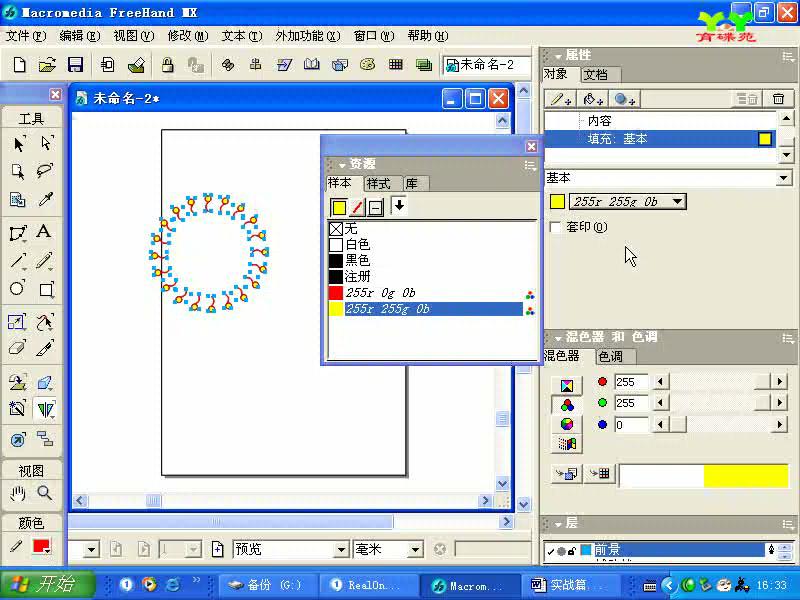Delete attribute with the trash icon
The width and height of the screenshot is (800, 600).
(778, 99)
